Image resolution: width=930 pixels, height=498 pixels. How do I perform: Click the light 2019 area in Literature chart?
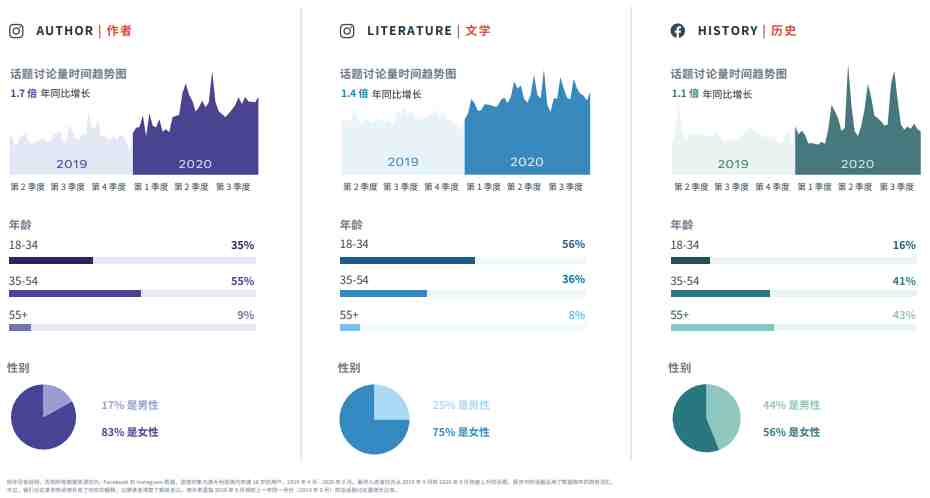point(403,144)
